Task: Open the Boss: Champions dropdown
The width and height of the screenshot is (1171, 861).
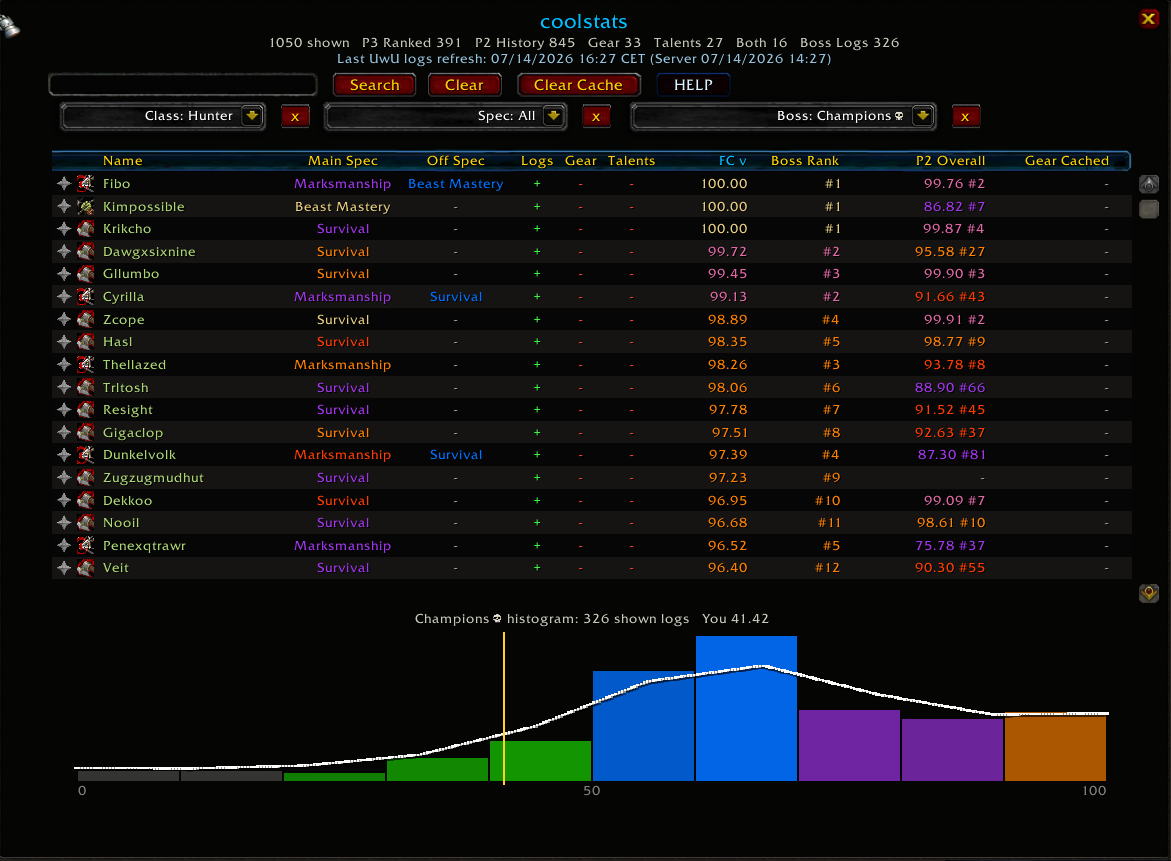Action: pos(923,116)
